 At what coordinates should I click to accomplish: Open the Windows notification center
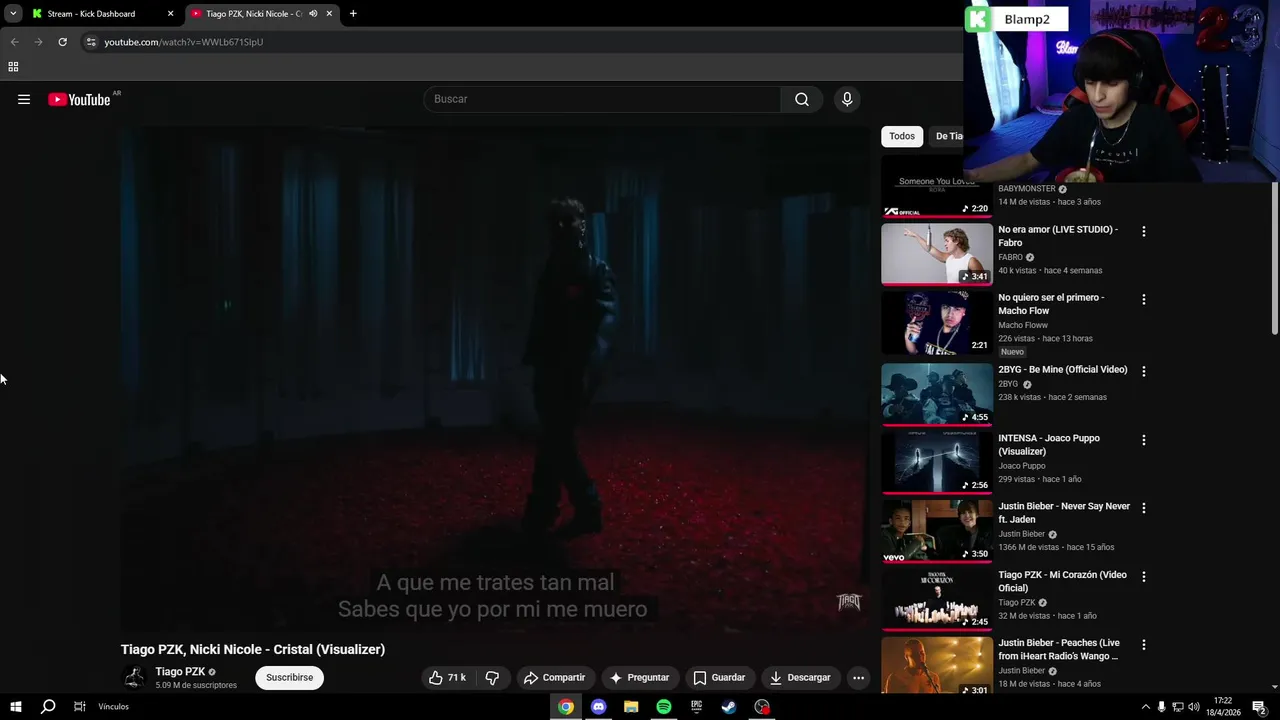pos(1259,707)
